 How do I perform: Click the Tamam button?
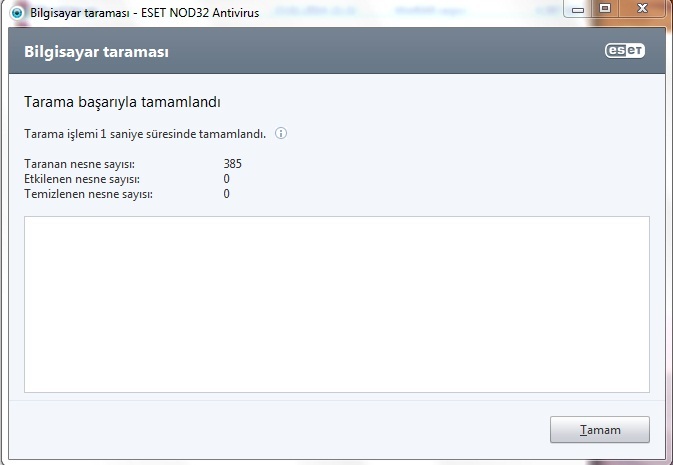pyautogui.click(x=600, y=429)
